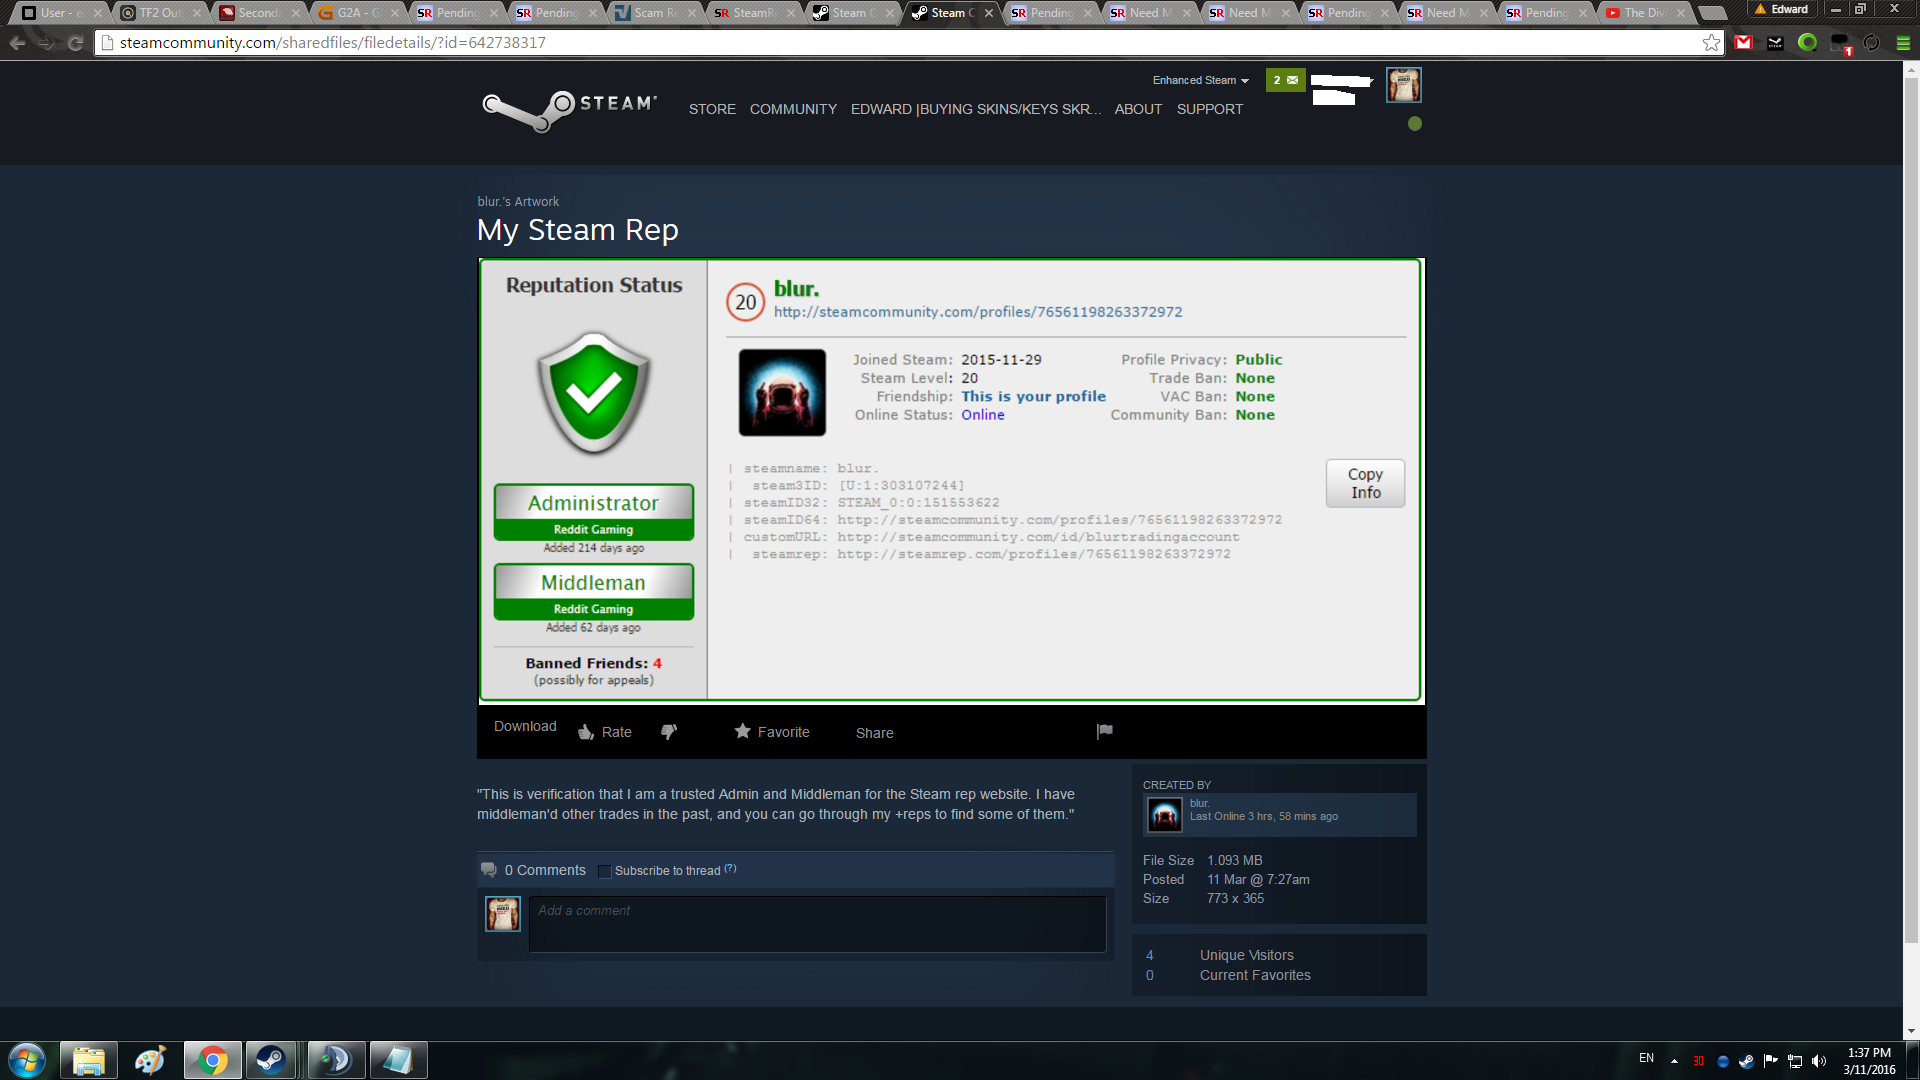Click the browser reload icon
Image resolution: width=1920 pixels, height=1080 pixels.
(75, 43)
